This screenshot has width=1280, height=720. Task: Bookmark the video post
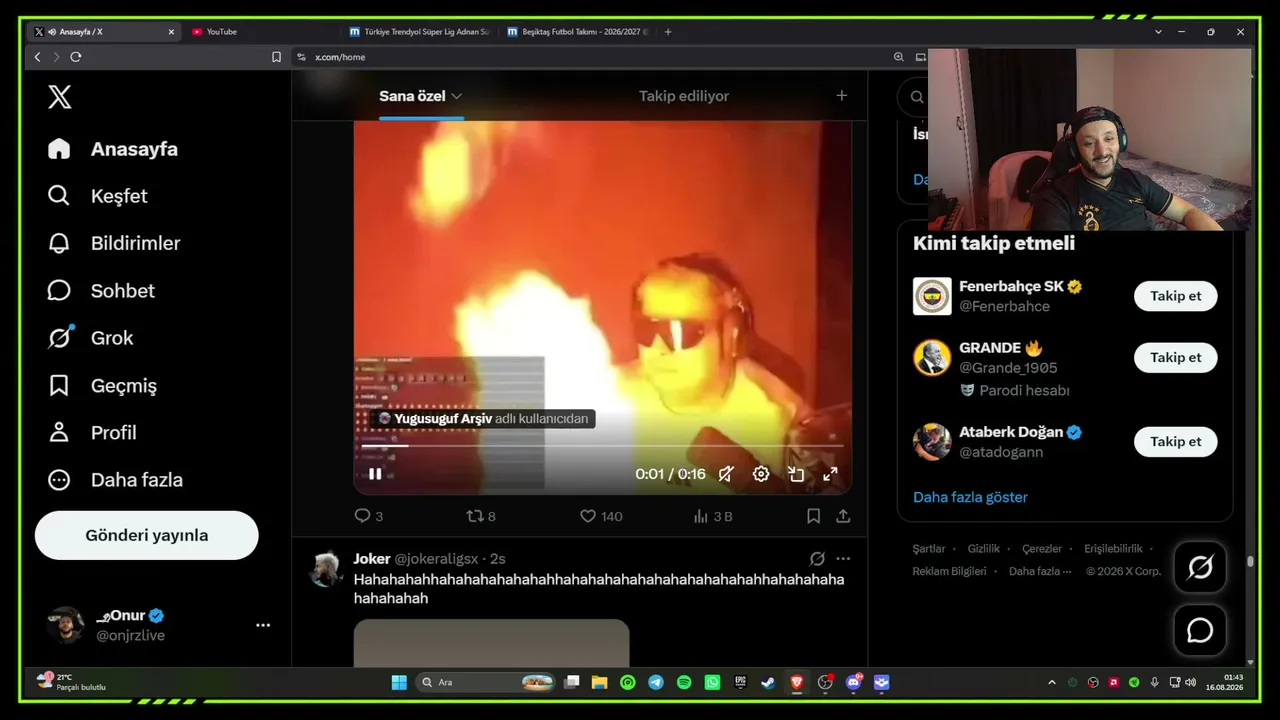tap(814, 516)
